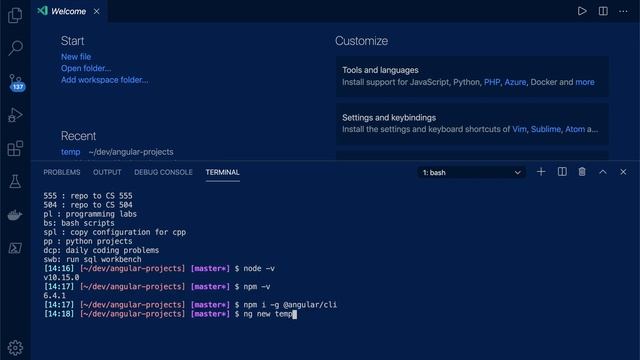This screenshot has height=360, width=640.
Task: Open the editor More Actions ellipsis
Action: point(623,11)
